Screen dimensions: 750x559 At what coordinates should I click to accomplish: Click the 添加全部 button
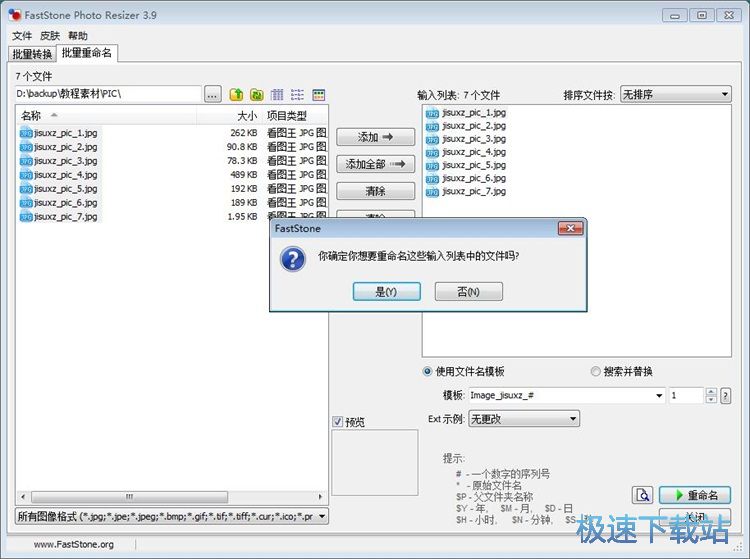375,164
